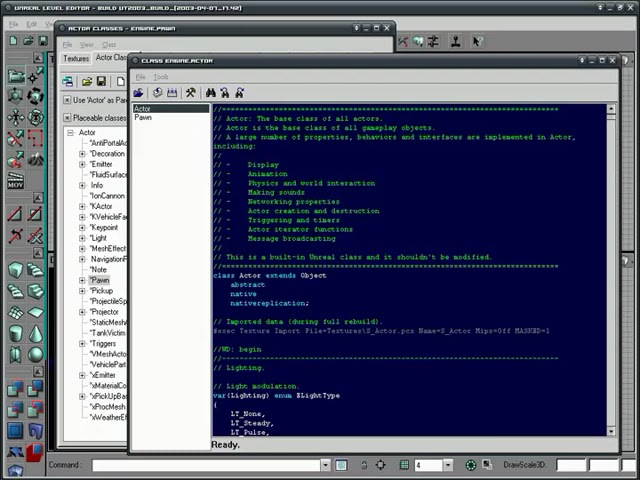This screenshot has width=640, height=480.
Task: Click the Volumetric sheet builder icon
Action: (x=16, y=354)
